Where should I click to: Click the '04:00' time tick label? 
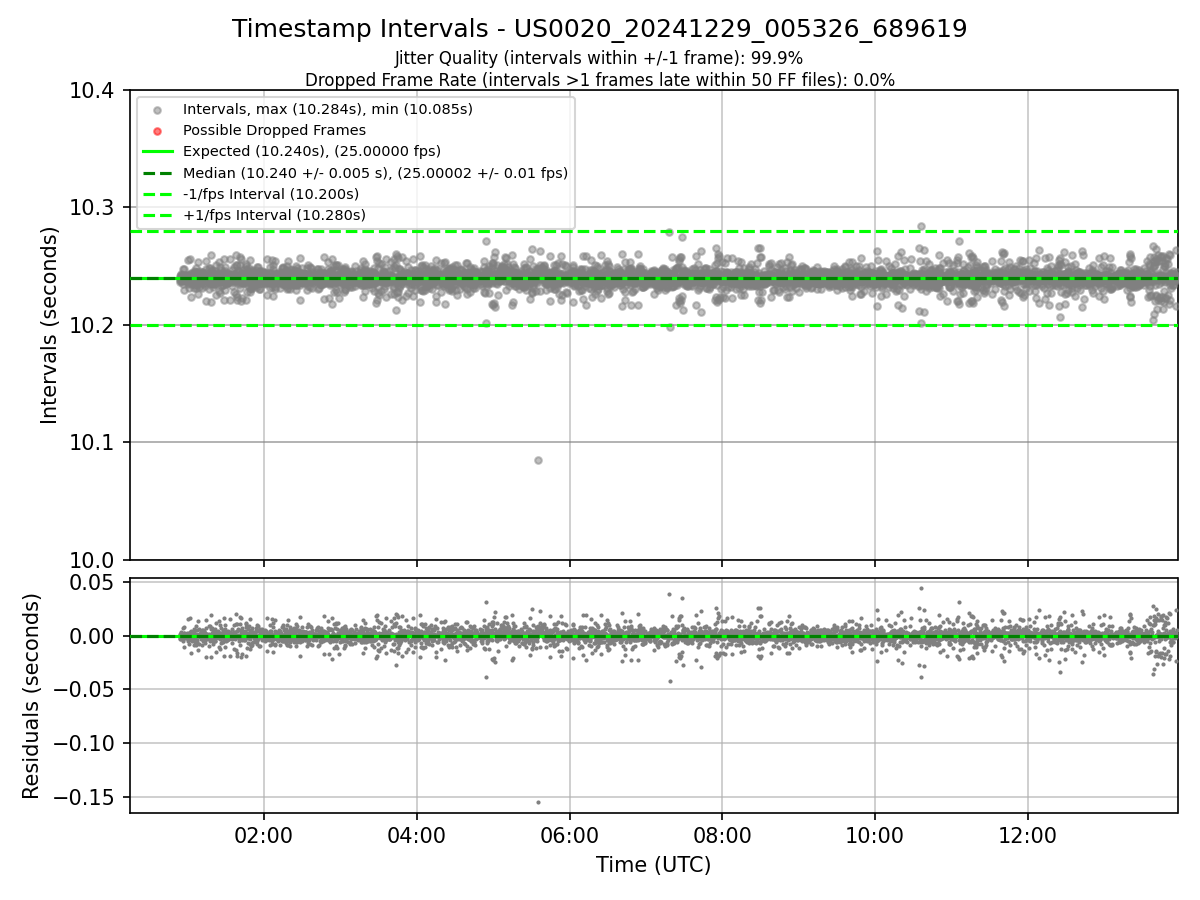point(417,835)
